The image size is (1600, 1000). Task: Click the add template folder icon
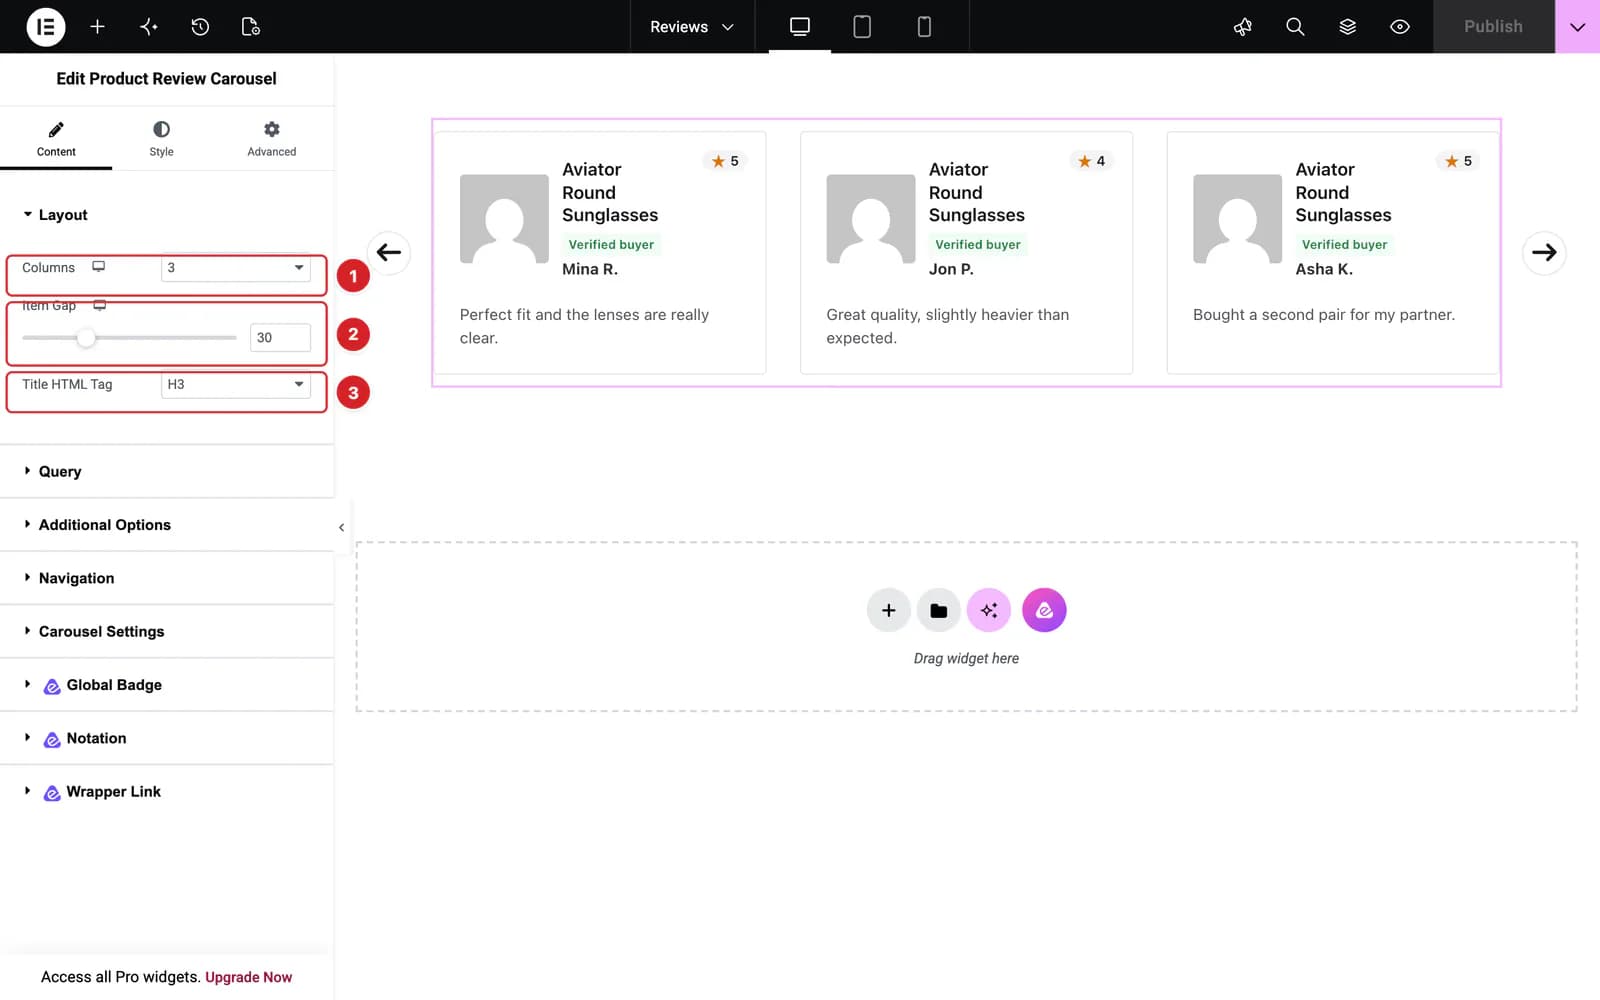tap(938, 610)
